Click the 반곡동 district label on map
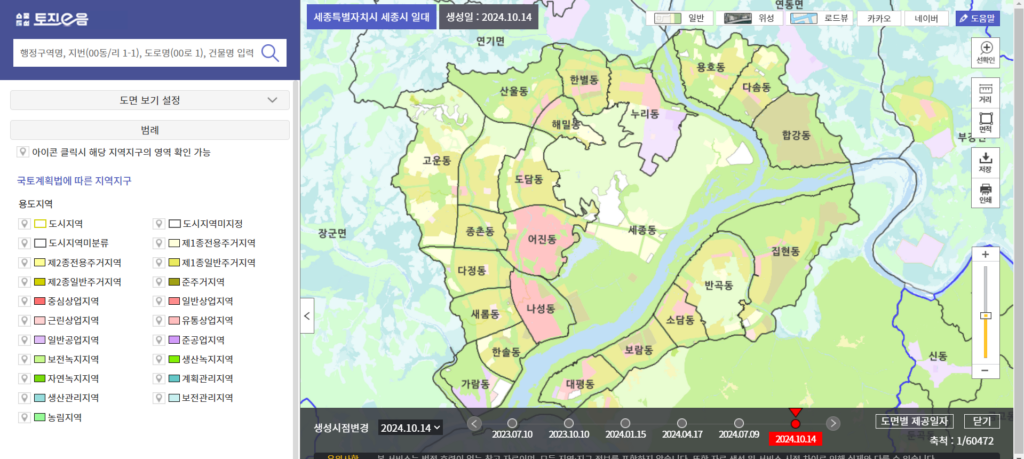This screenshot has width=1024, height=459. (720, 285)
